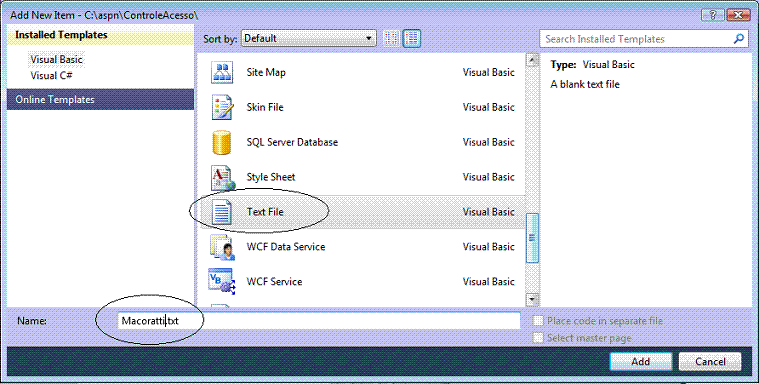
Task: Close the Add New Item dialog
Action: (739, 15)
